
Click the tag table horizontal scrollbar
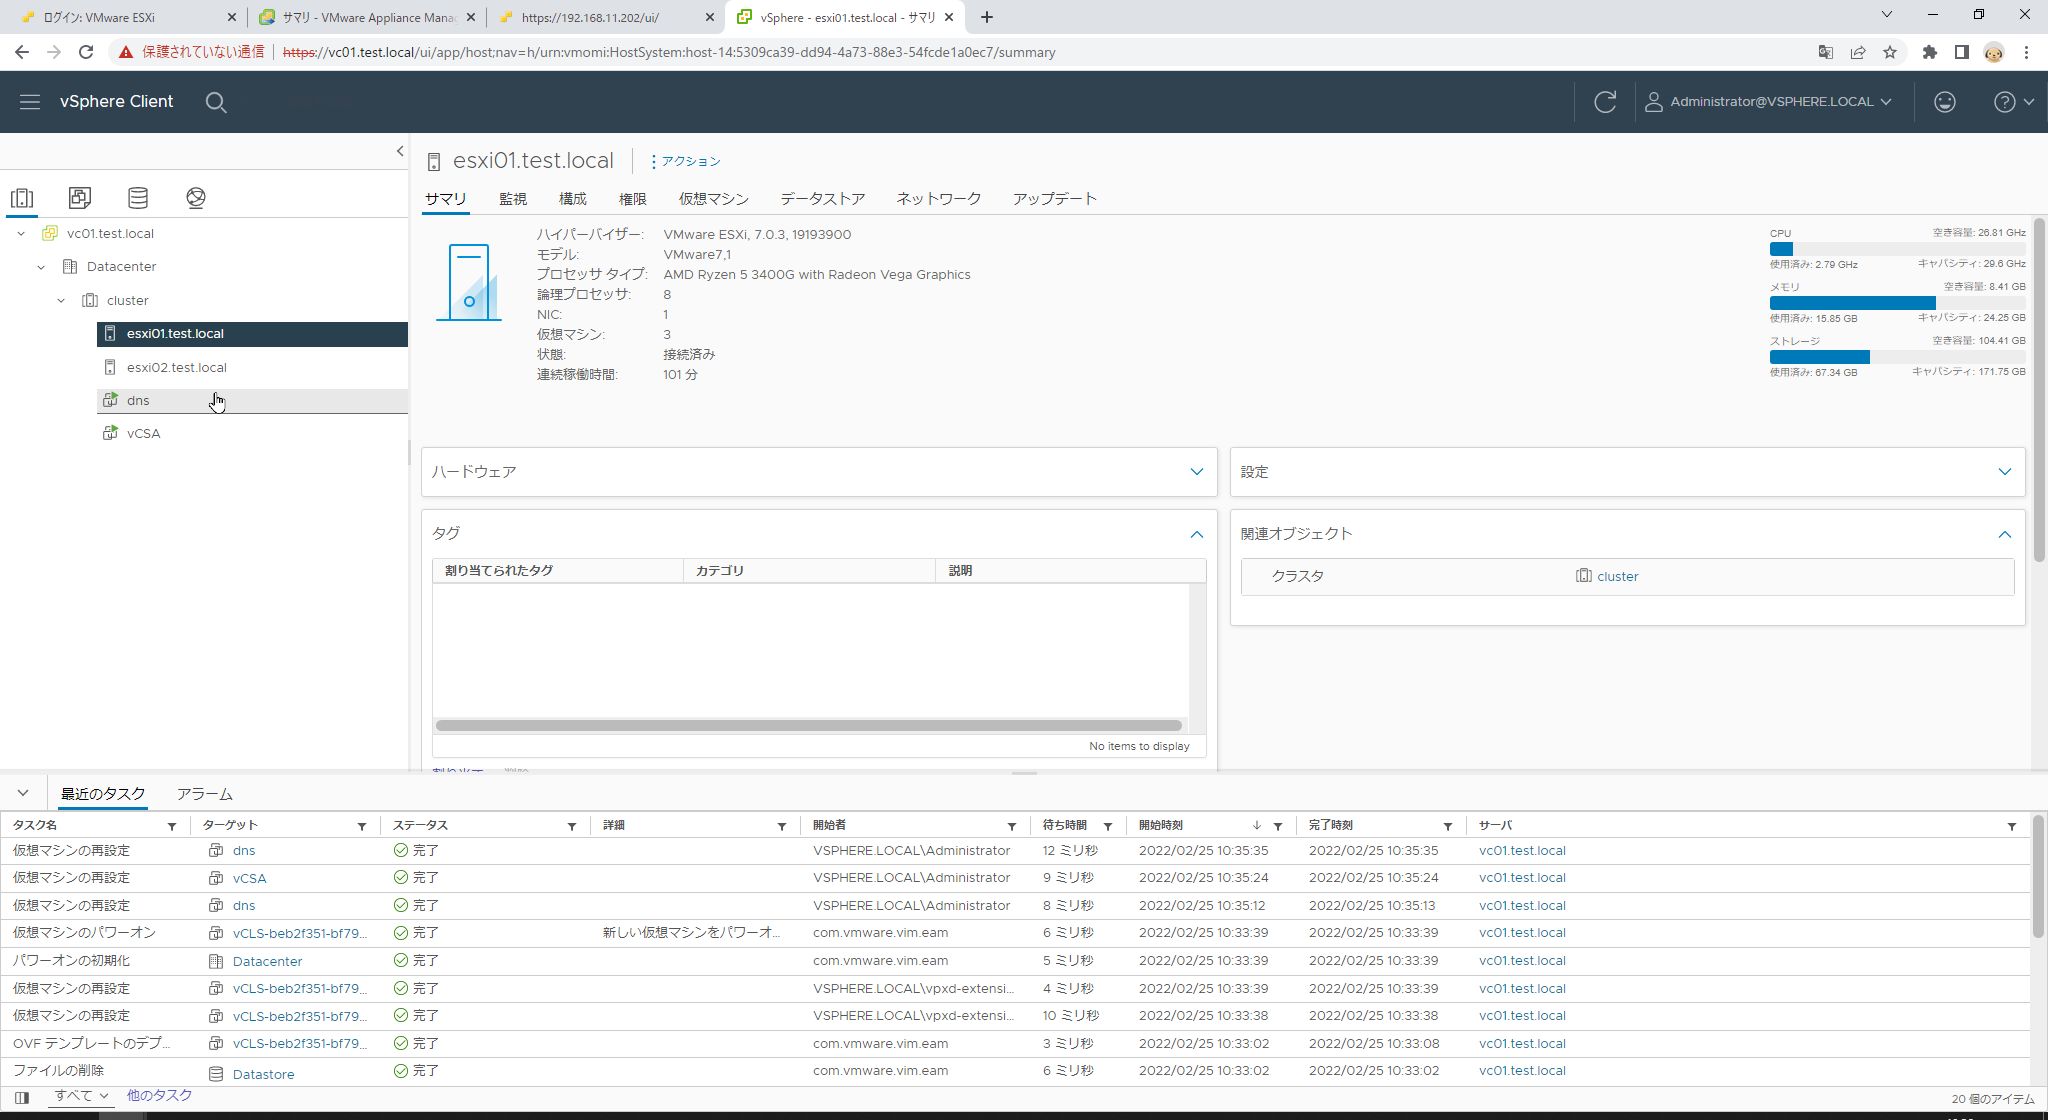[809, 726]
